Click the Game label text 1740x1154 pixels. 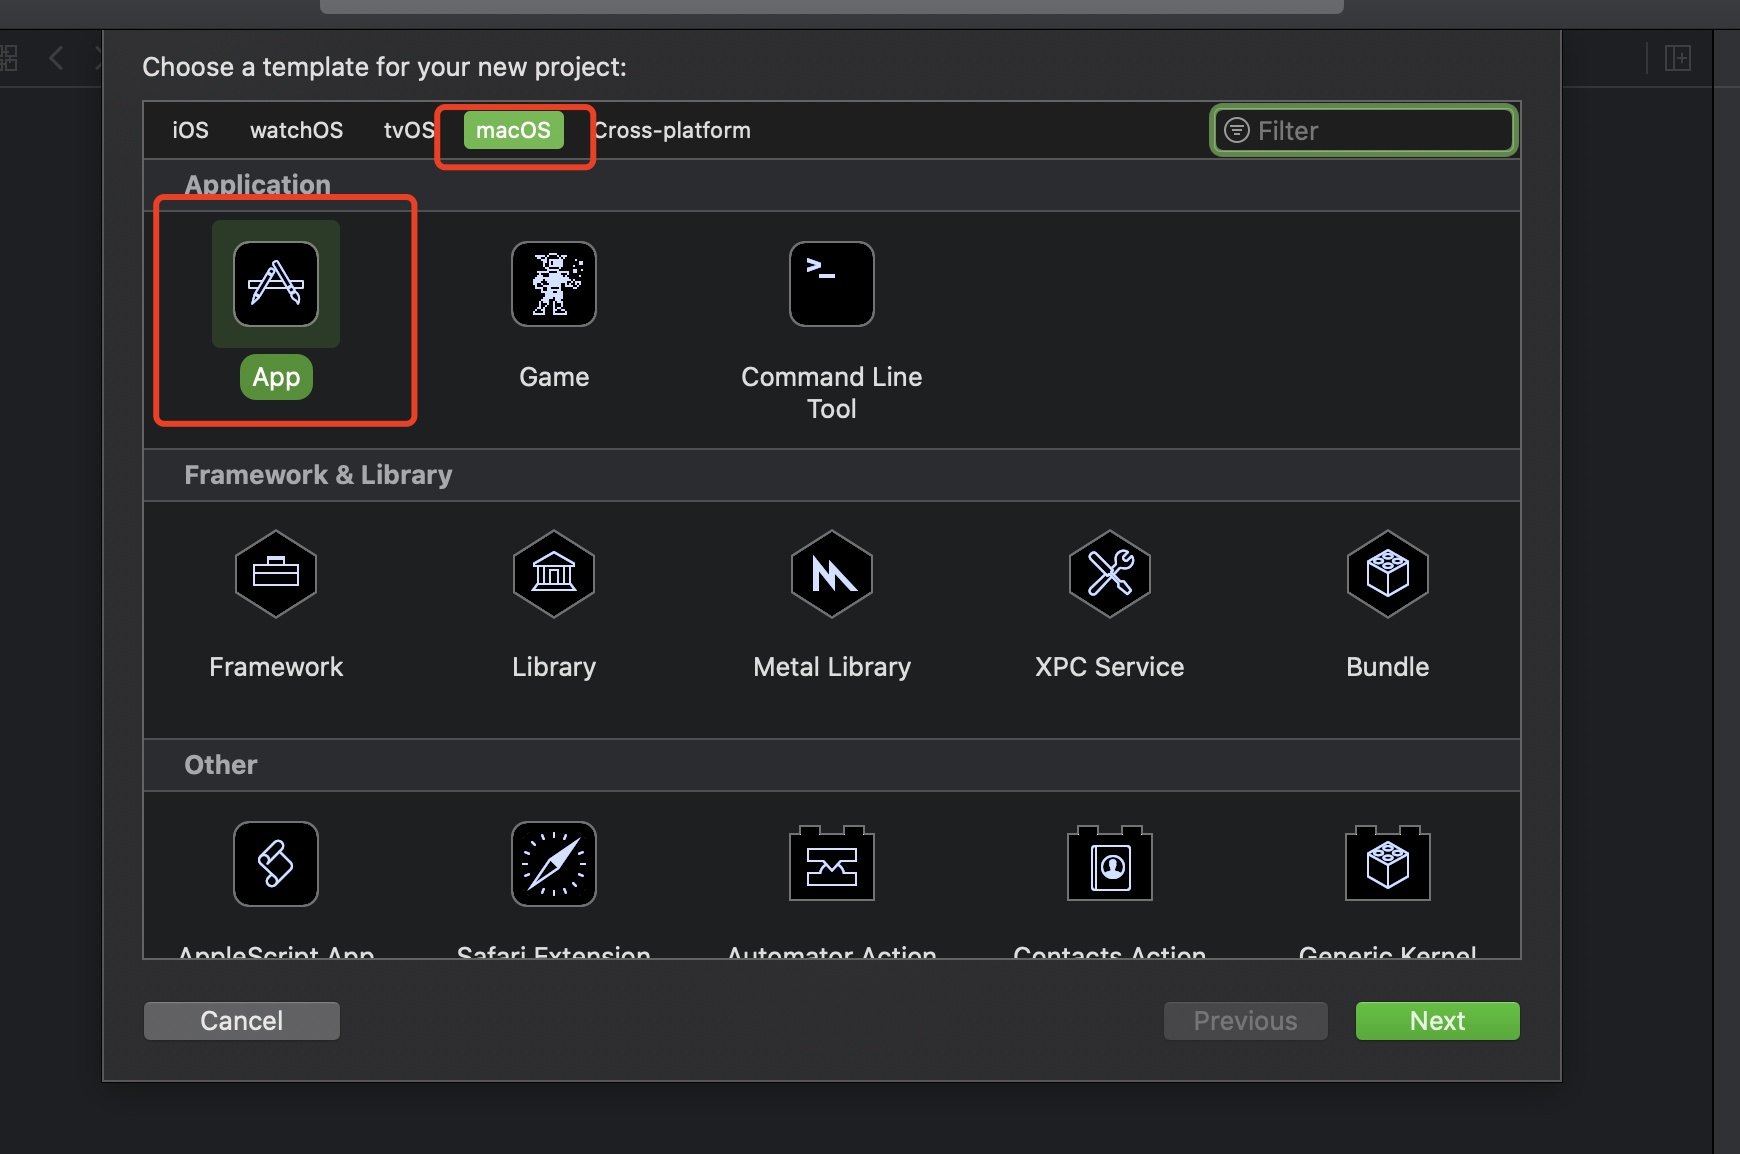pos(554,377)
